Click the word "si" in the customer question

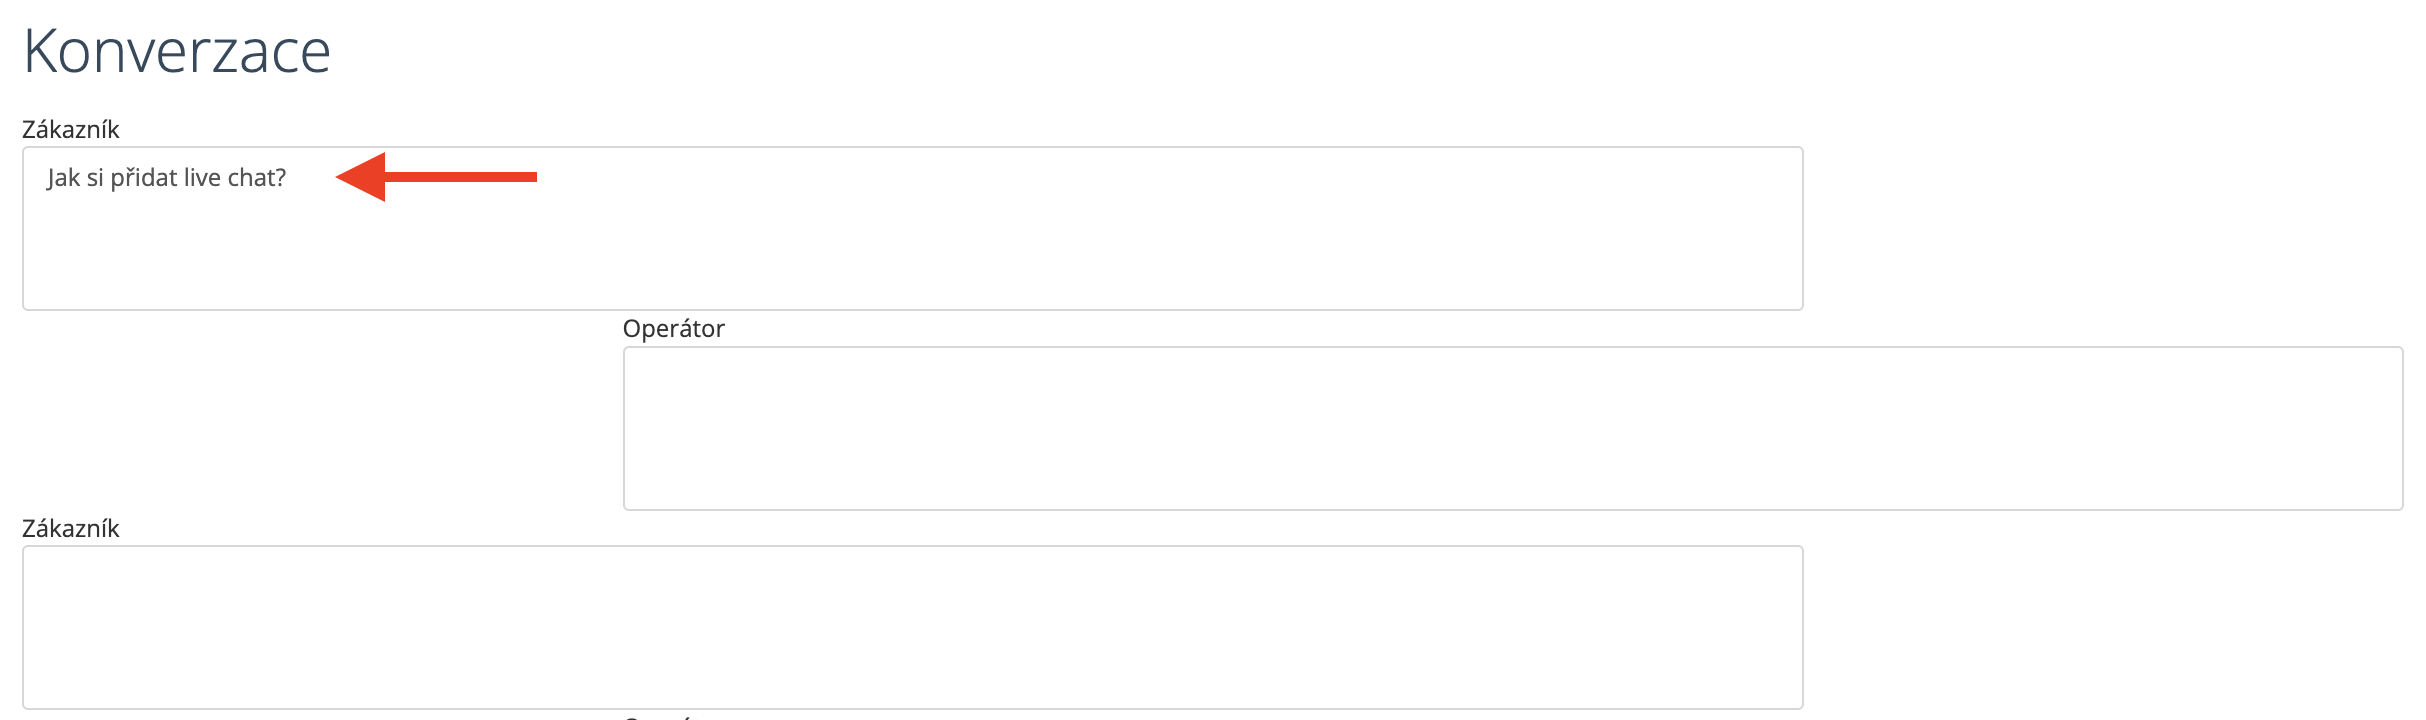(95, 178)
